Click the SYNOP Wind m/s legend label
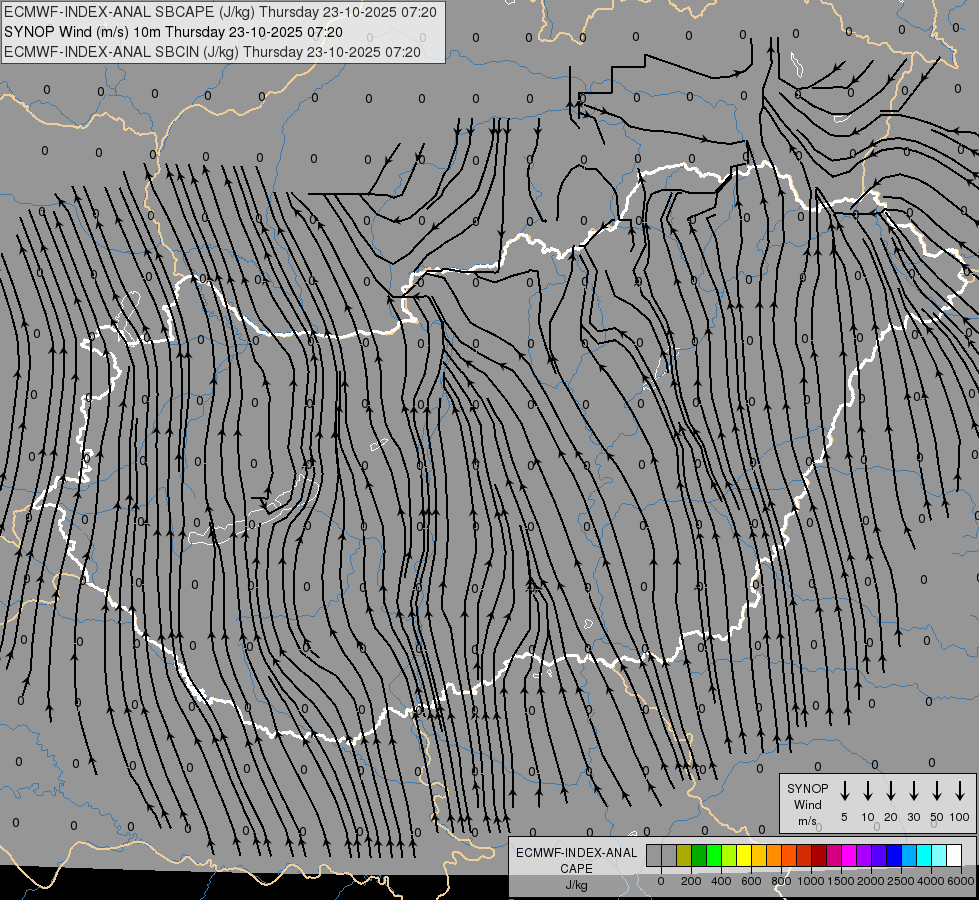979x900 pixels. [x=807, y=804]
